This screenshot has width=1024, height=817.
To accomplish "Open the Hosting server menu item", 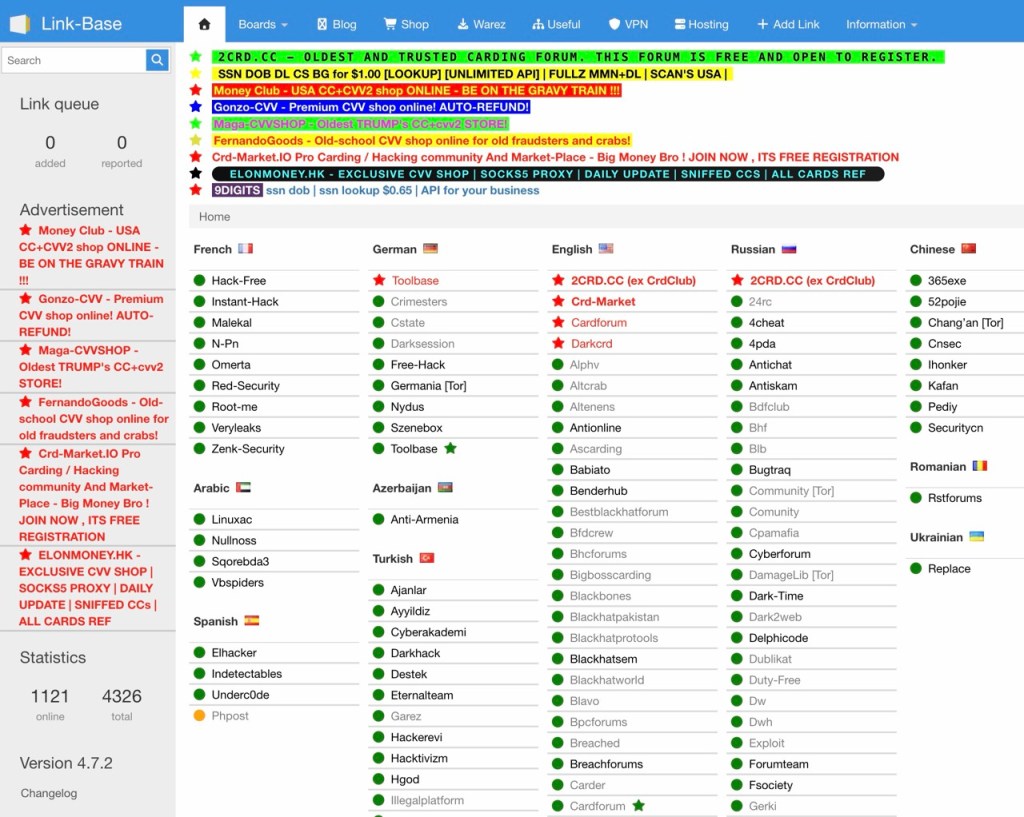I will [x=701, y=25].
